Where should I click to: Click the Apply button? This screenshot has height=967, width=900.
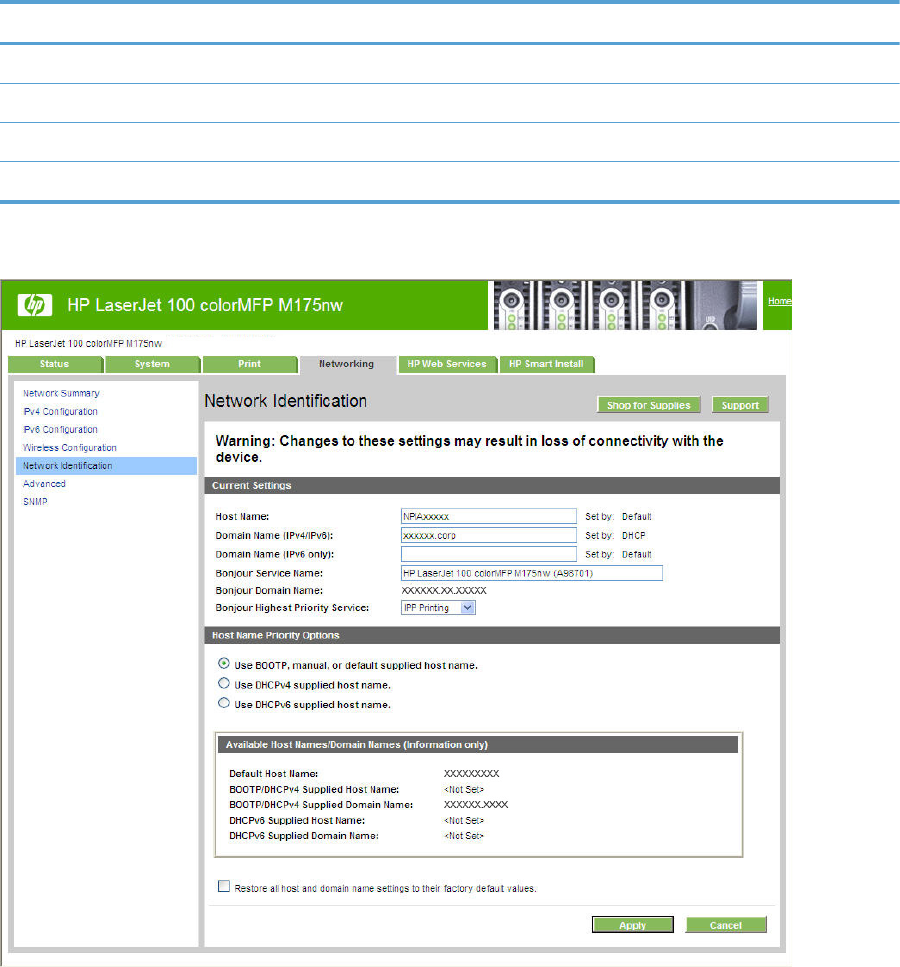pos(632,925)
